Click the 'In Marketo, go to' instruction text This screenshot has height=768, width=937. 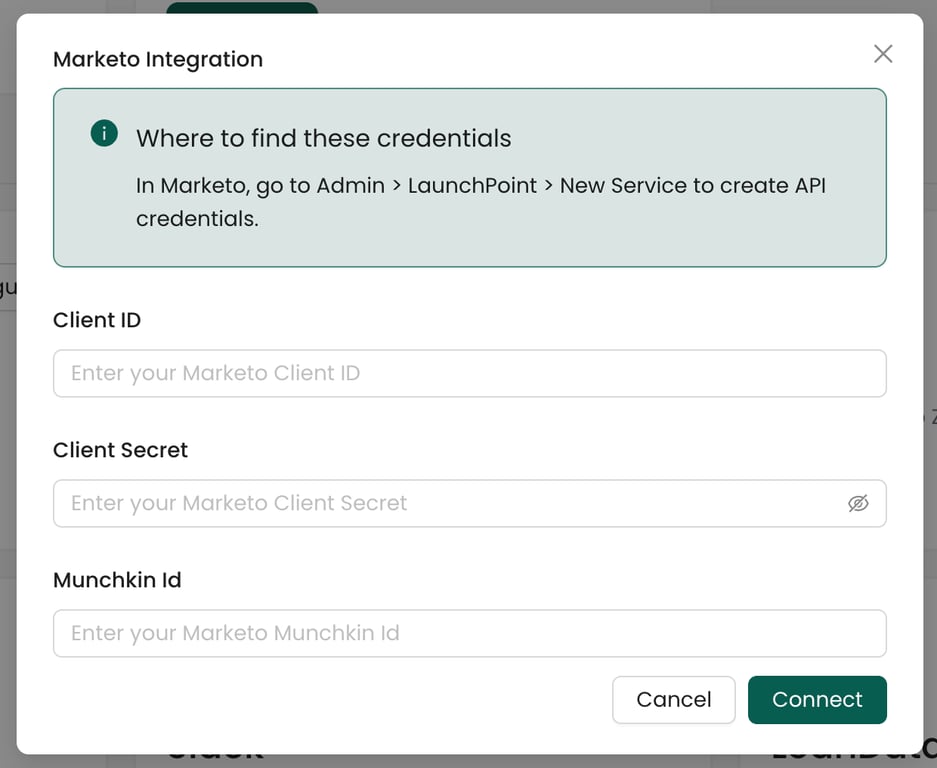pos(223,186)
